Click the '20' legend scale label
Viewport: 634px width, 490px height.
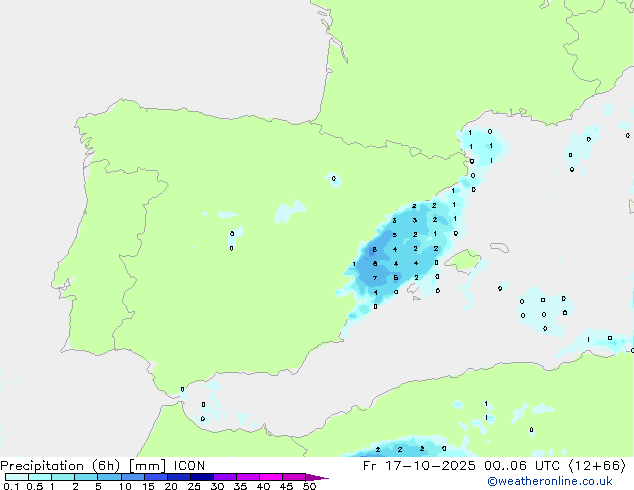pyautogui.click(x=171, y=486)
